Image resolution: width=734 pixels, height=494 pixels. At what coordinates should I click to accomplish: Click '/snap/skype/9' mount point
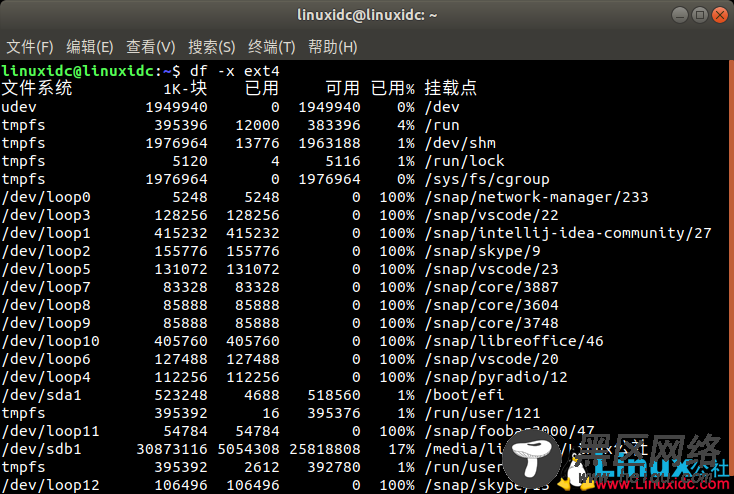click(x=483, y=251)
